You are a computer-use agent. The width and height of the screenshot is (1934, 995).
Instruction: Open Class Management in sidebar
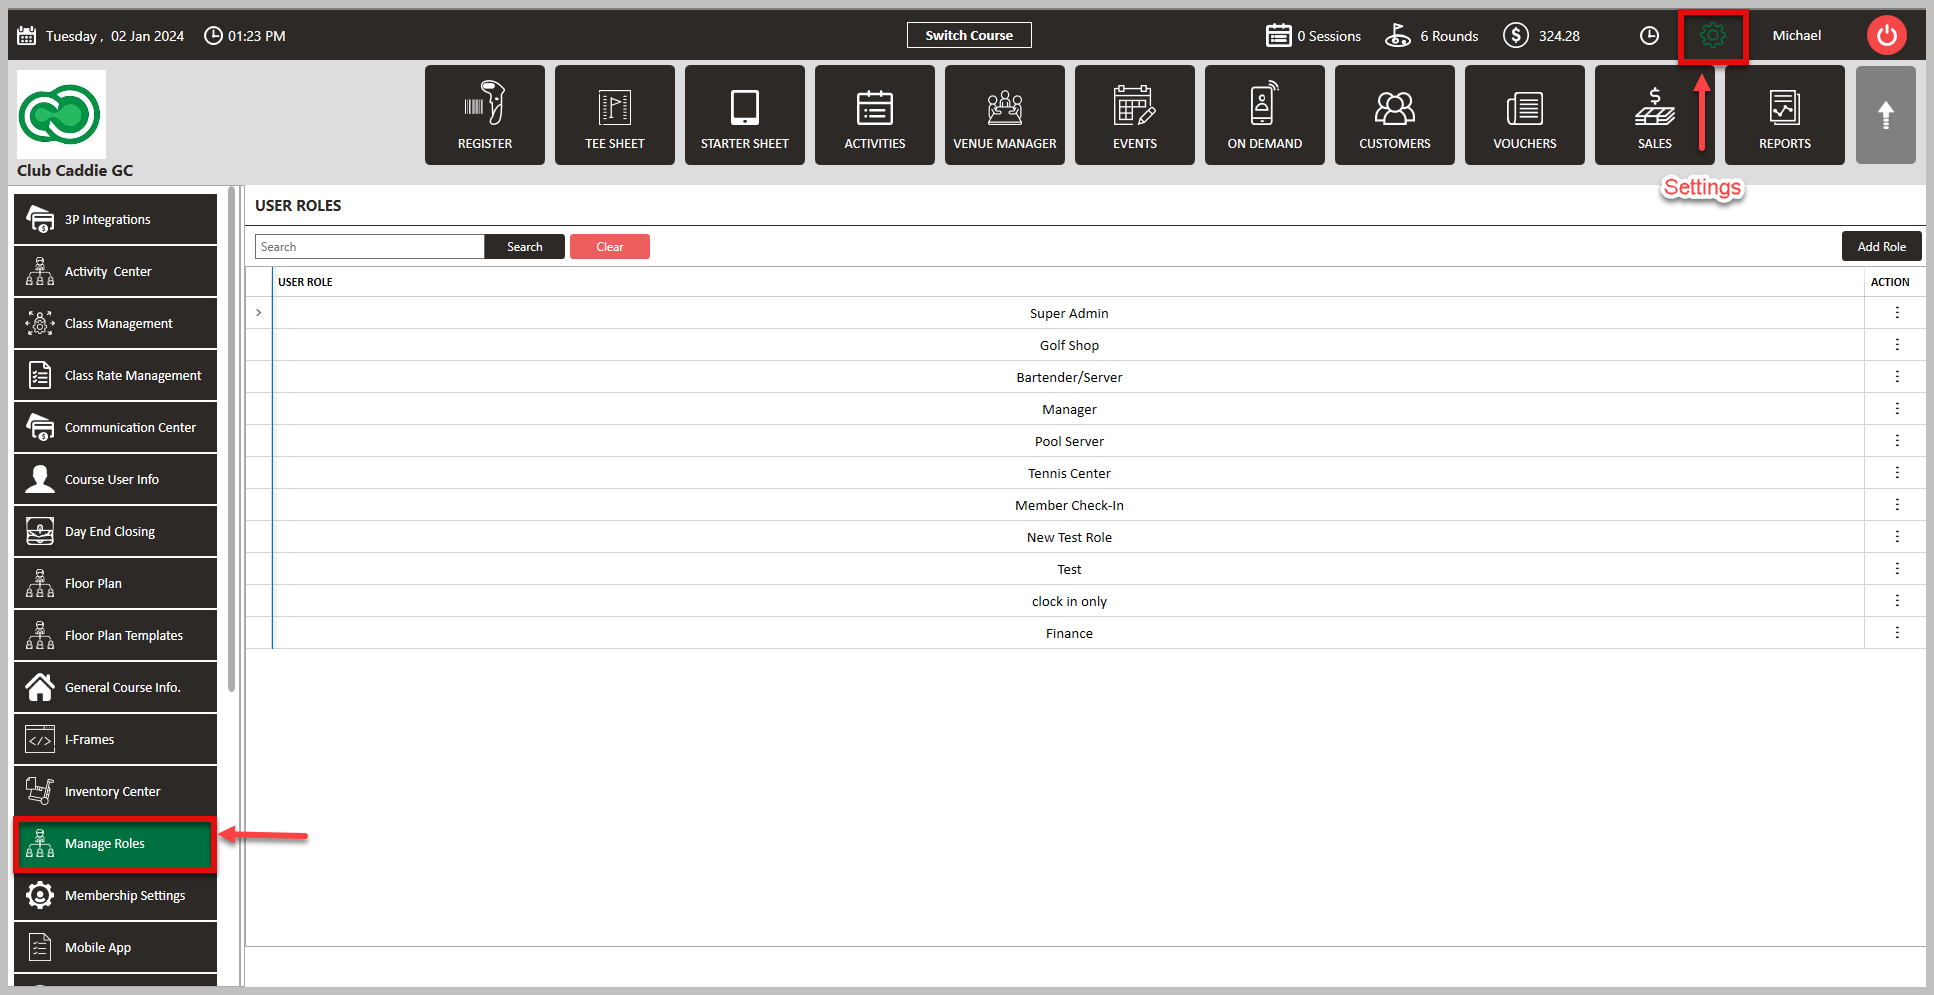[x=115, y=323]
